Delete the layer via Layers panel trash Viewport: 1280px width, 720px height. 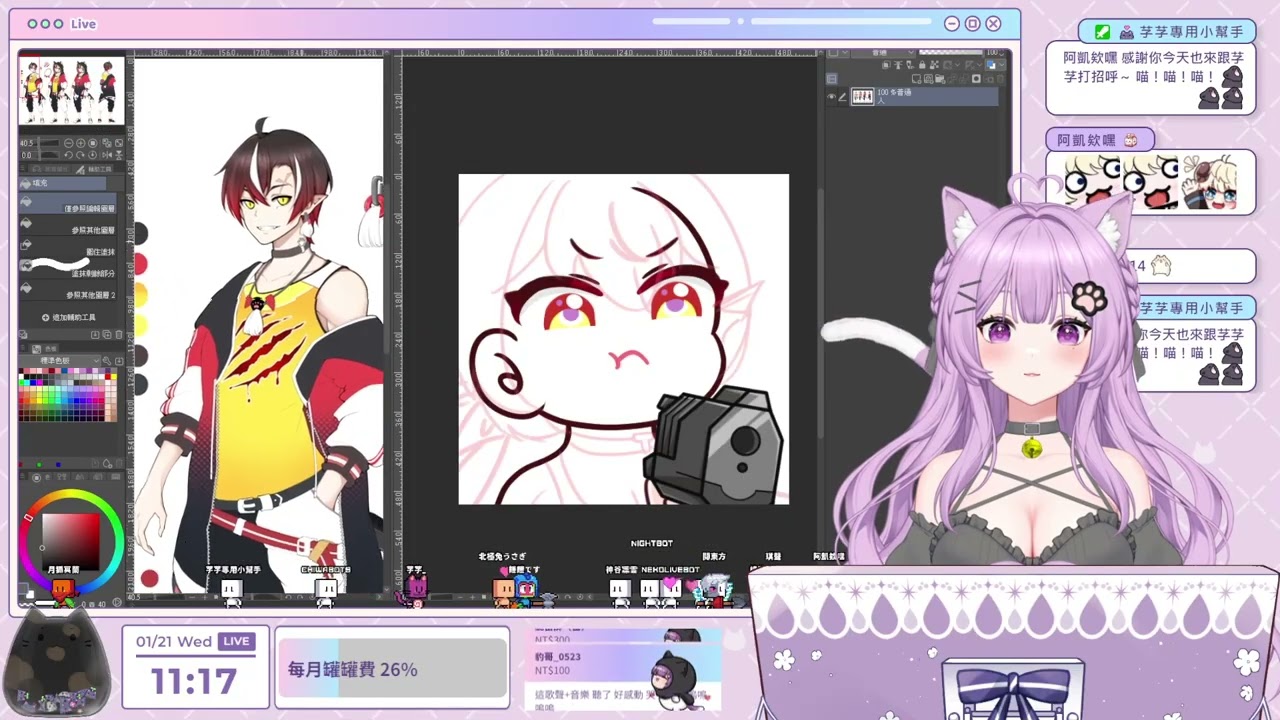tap(1000, 79)
